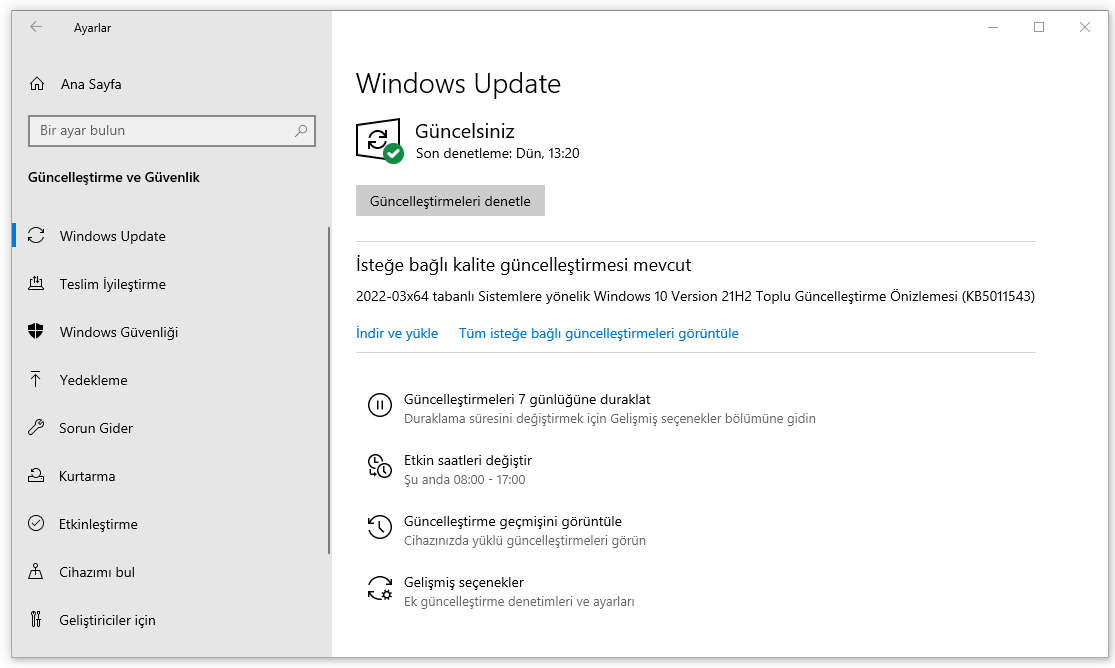The height and width of the screenshot is (668, 1115).
Task: Click the pause updates icon
Action: pyautogui.click(x=380, y=405)
